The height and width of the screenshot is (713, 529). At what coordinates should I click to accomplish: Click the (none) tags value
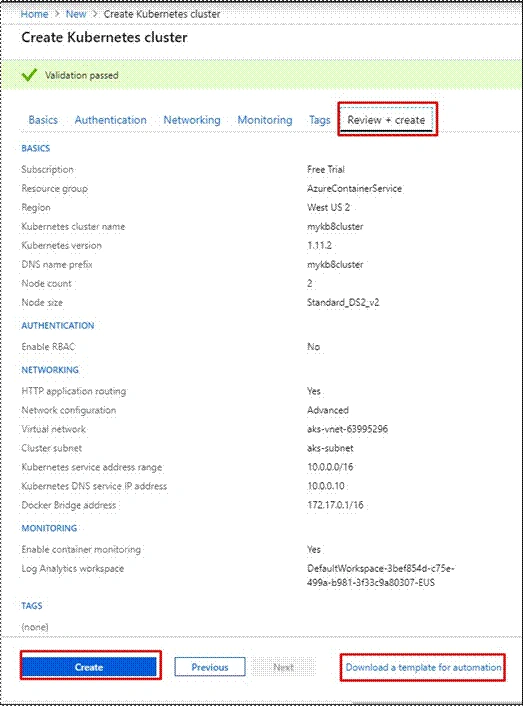[35, 627]
